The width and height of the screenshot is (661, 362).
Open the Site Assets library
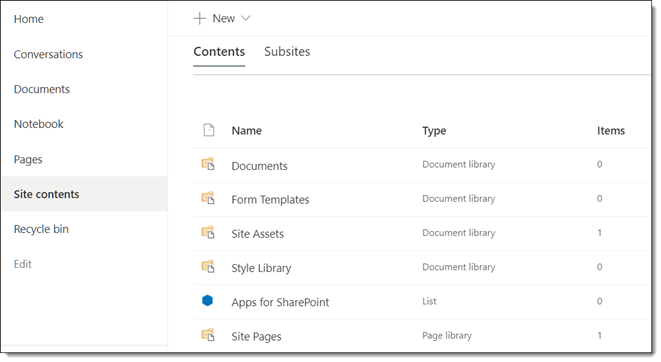pyautogui.click(x=258, y=234)
